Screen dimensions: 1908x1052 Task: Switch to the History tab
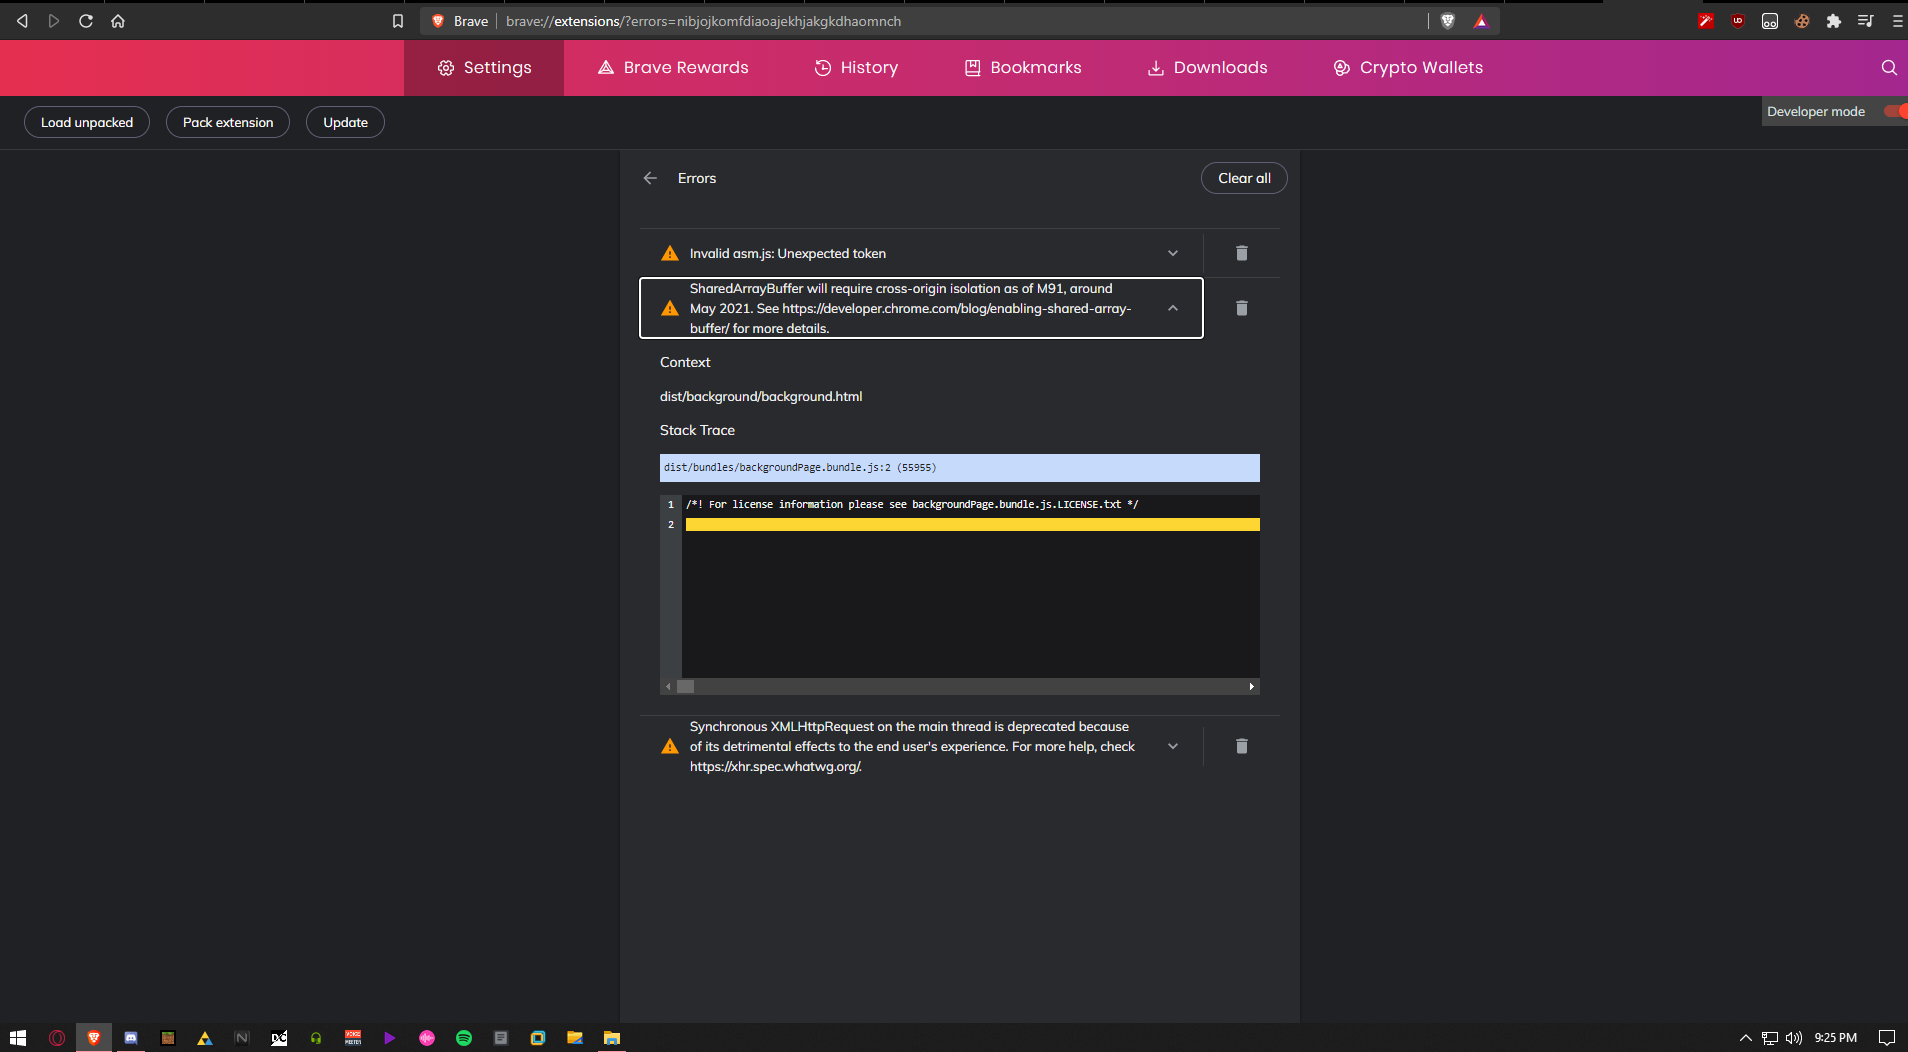pos(856,67)
